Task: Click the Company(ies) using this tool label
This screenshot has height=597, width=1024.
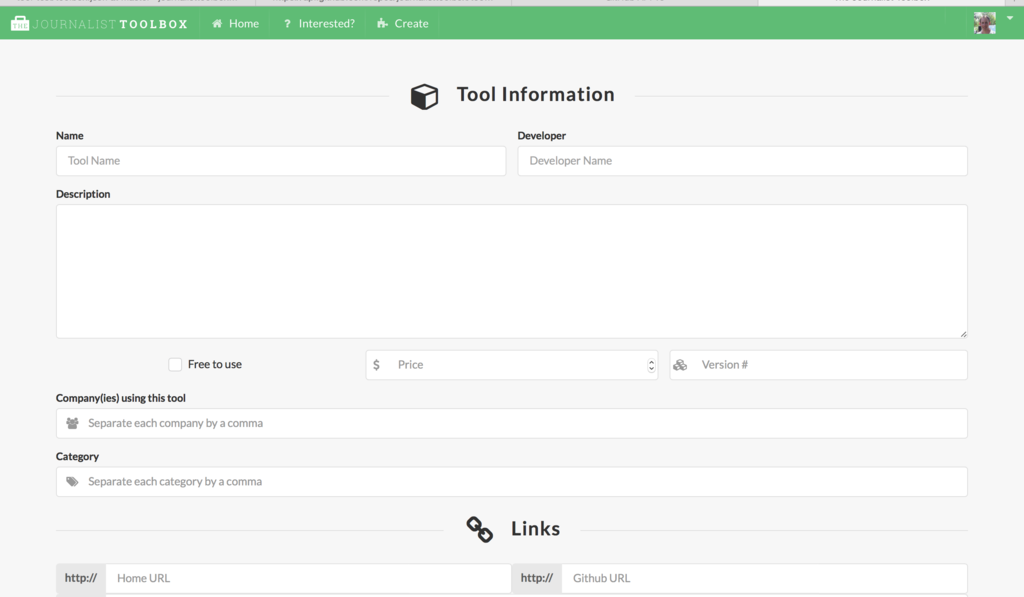Action: click(x=121, y=398)
